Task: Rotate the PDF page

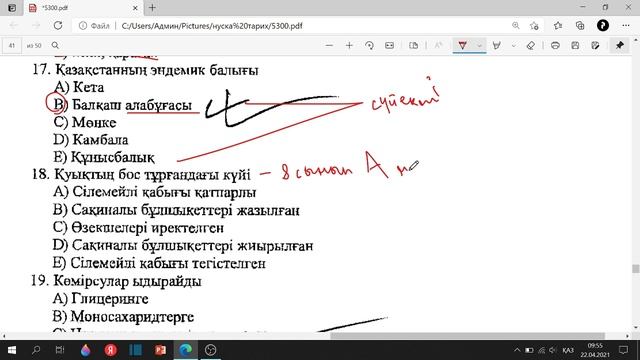Action: [x=369, y=45]
